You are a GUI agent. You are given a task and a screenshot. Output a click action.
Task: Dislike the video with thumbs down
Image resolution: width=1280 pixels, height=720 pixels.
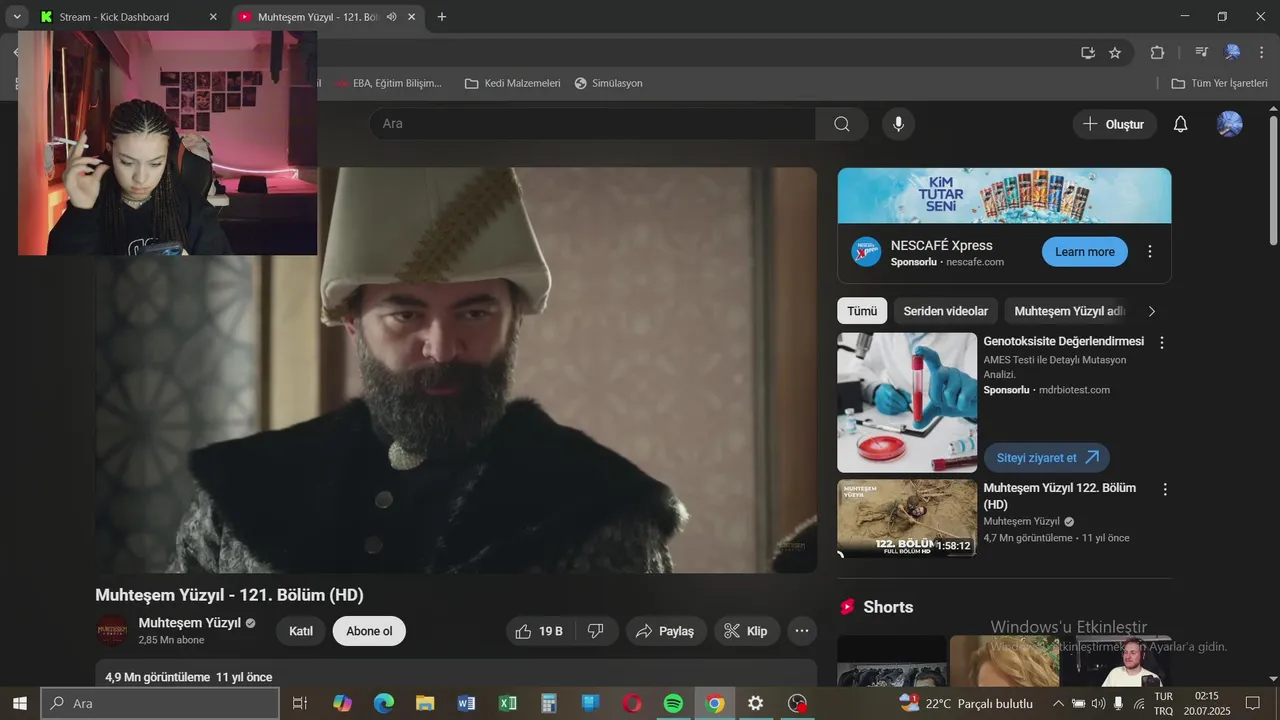(596, 631)
